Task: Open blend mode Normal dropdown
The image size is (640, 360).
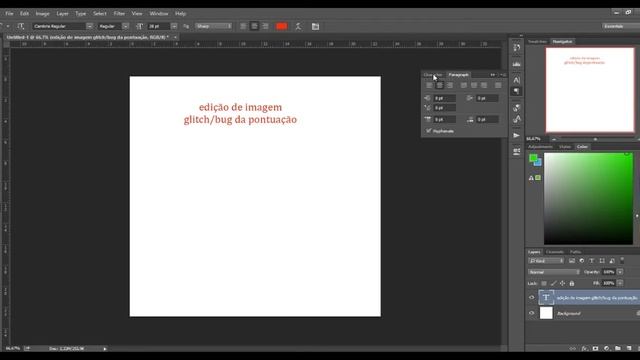Action: (553, 272)
